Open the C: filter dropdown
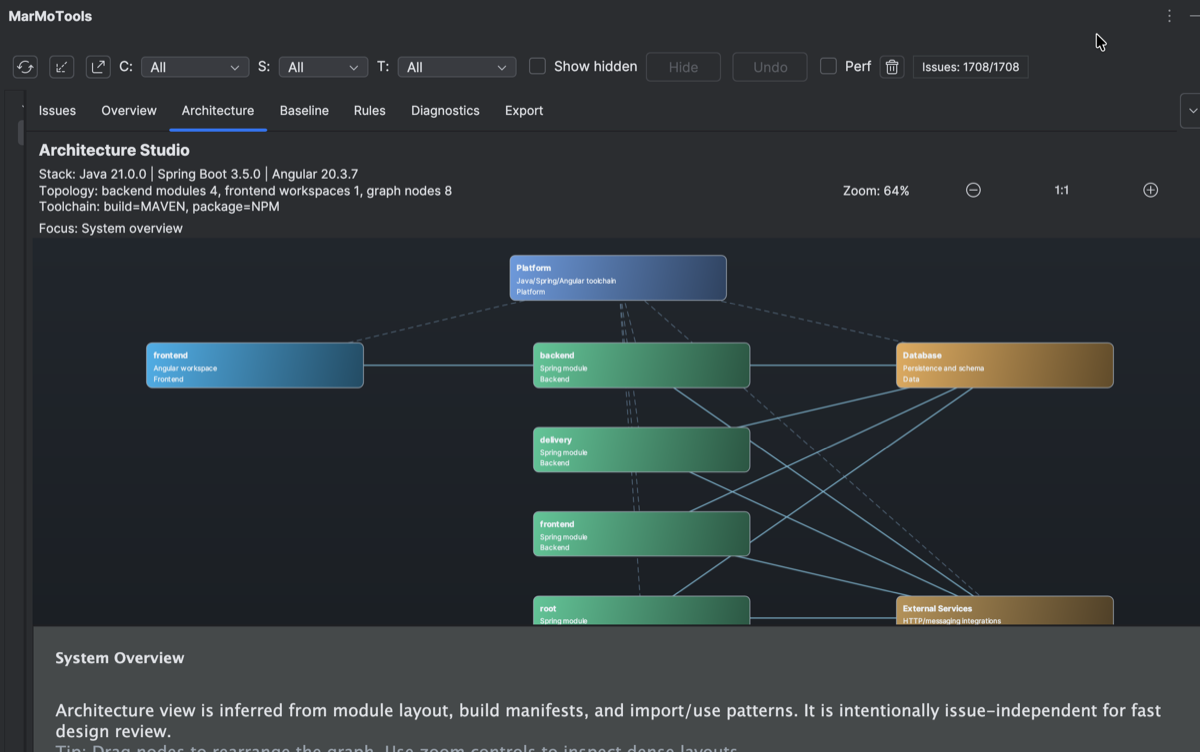Viewport: 1200px width, 752px height. tap(194, 66)
